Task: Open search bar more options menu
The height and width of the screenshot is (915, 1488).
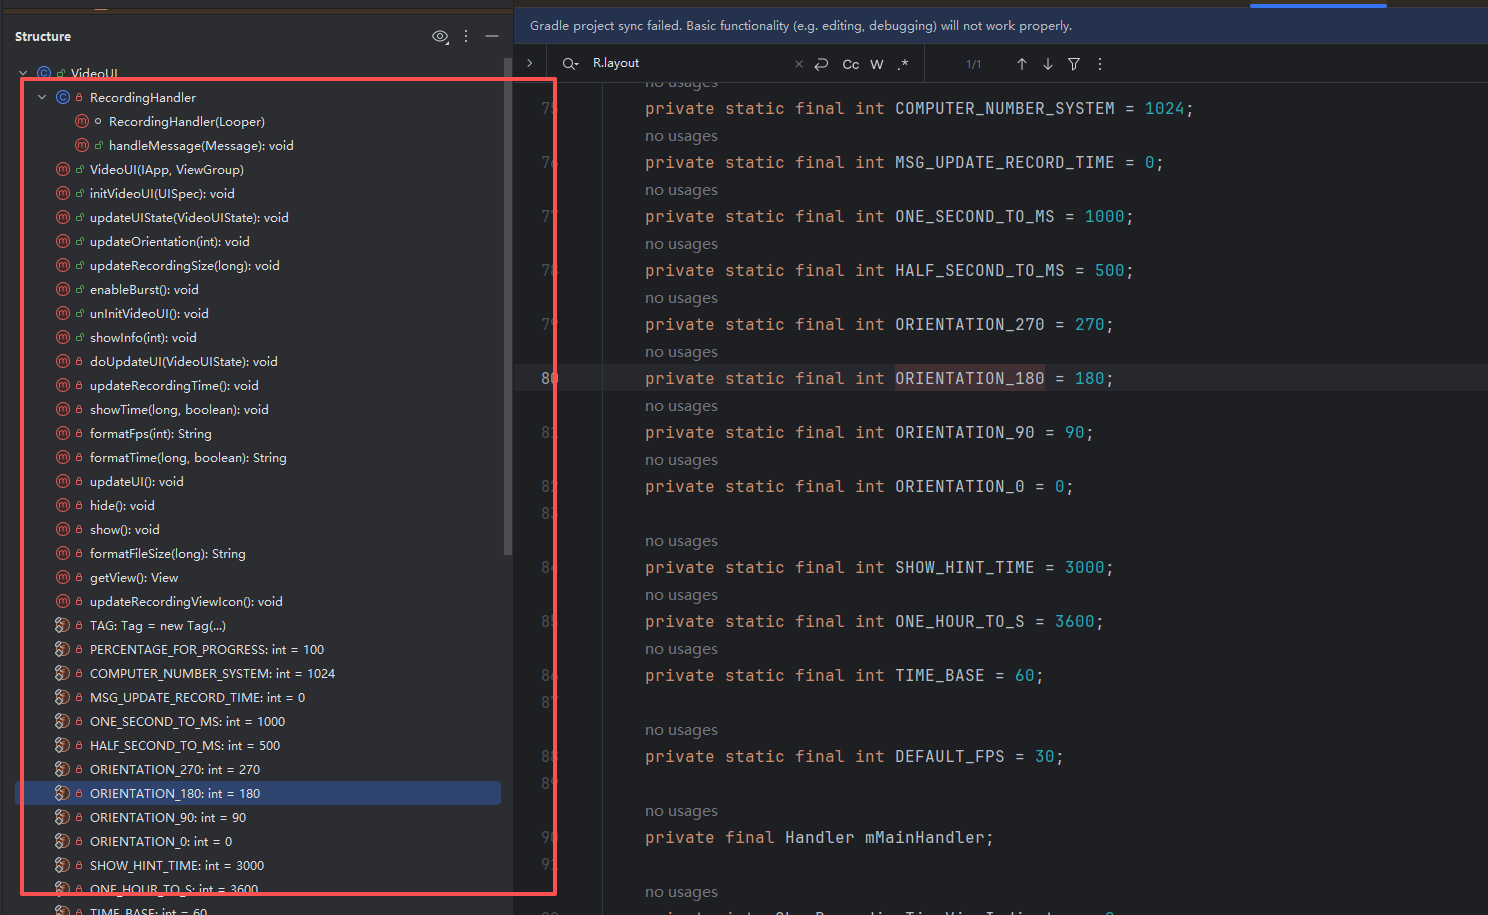Action: pyautogui.click(x=1100, y=64)
